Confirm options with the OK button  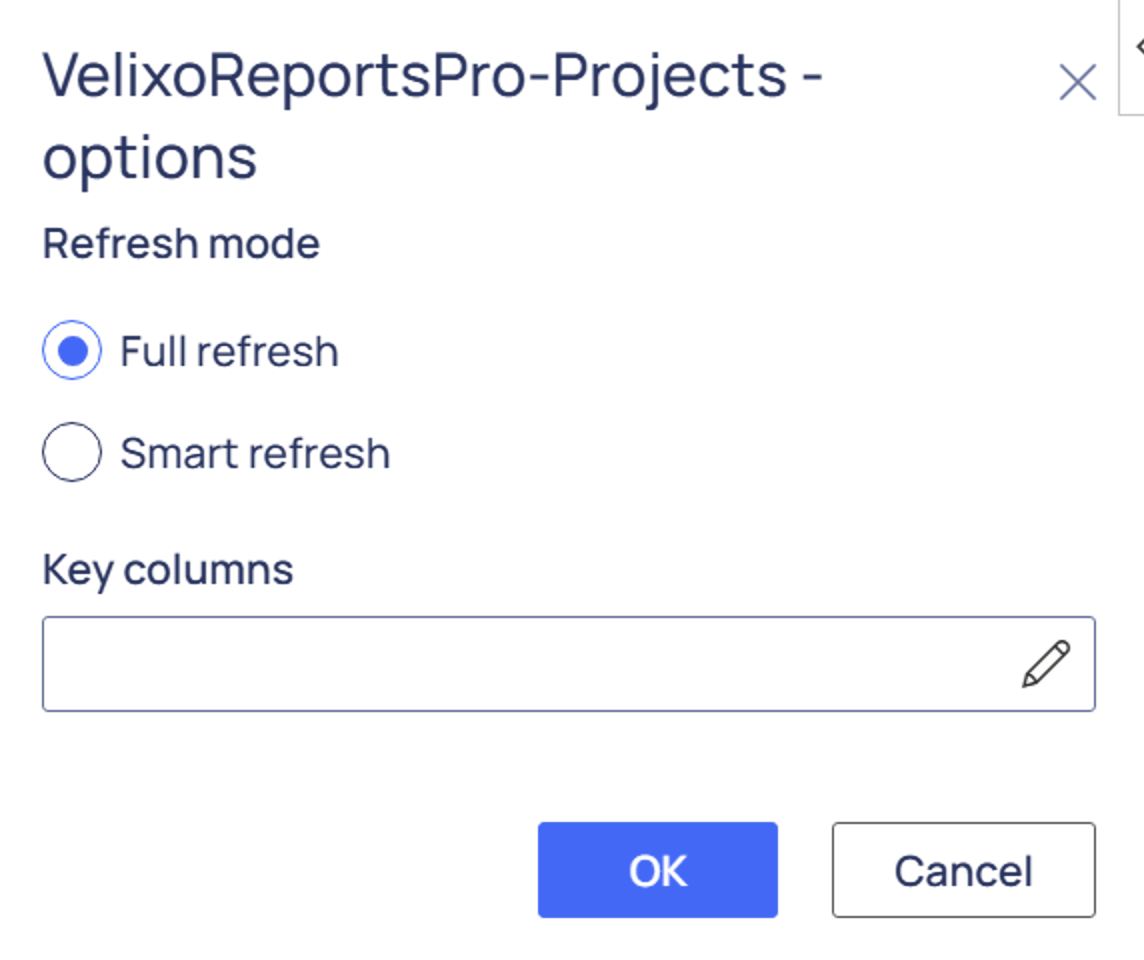click(x=657, y=870)
